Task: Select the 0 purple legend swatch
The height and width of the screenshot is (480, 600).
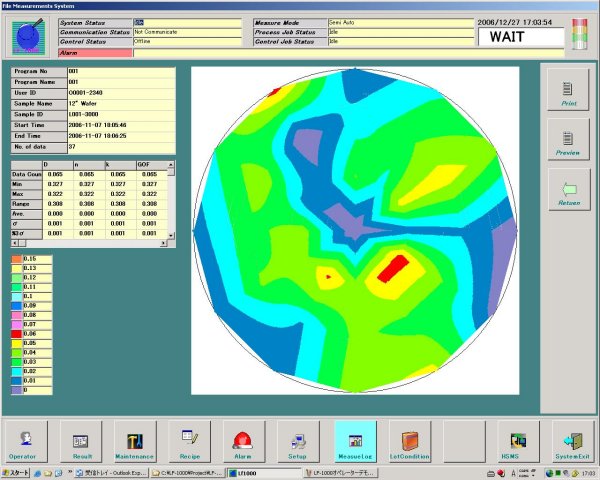Action: click(x=17, y=390)
